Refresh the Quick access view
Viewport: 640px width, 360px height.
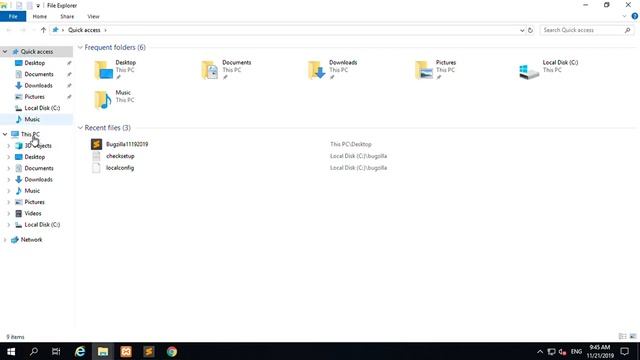point(530,30)
